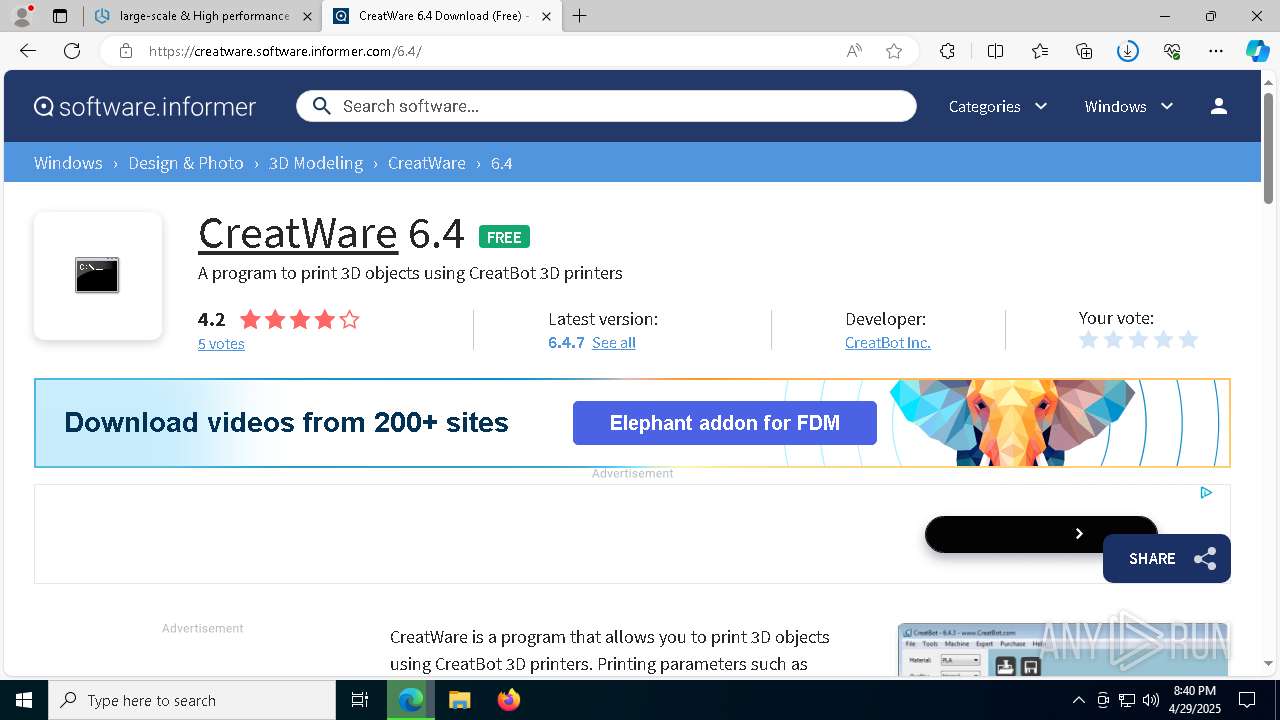The width and height of the screenshot is (1280, 720).
Task: Click the black ad arrow button
Action: click(x=1041, y=534)
